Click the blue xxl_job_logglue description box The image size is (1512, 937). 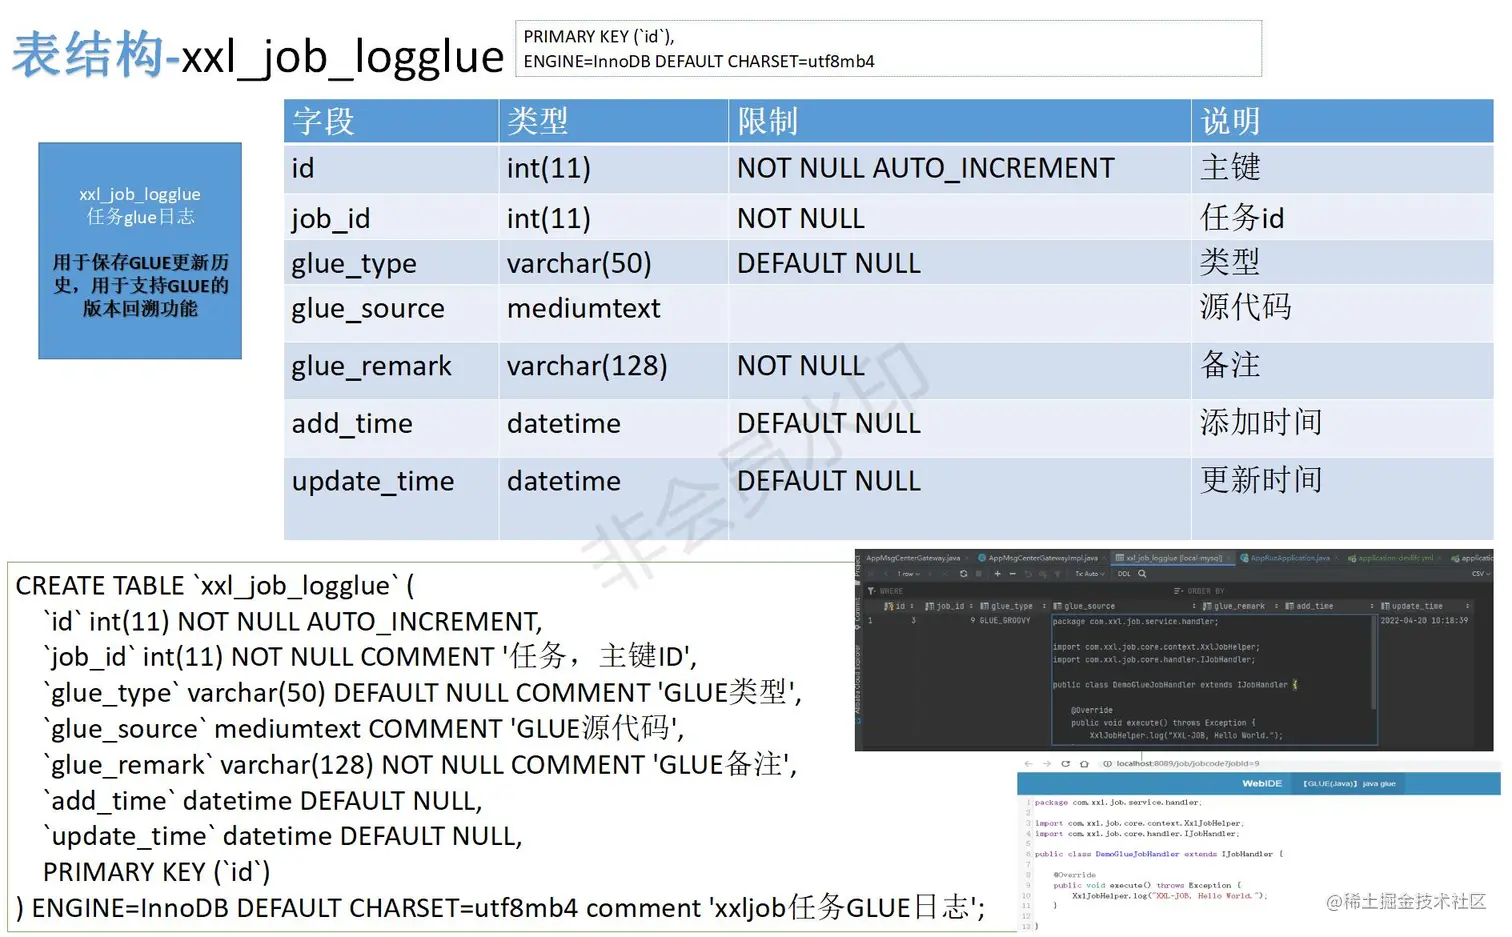pyautogui.click(x=140, y=251)
